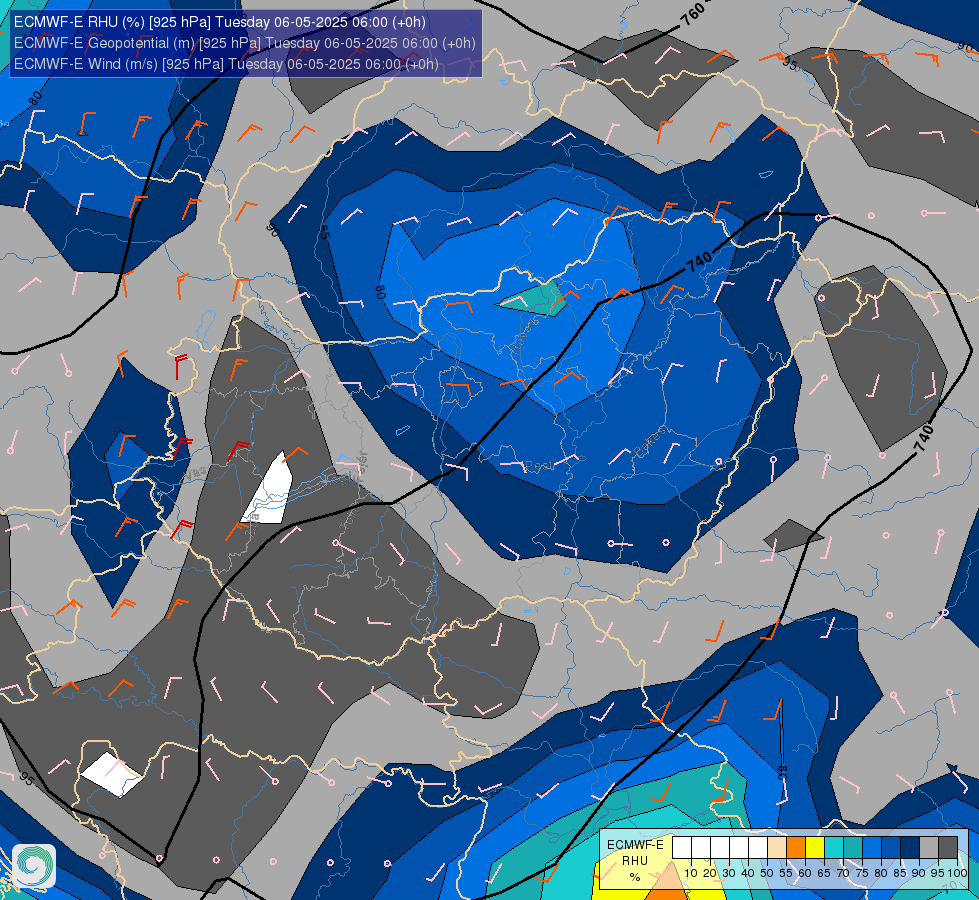Pick the orange 55–60% legend swatch
The image size is (979, 900).
click(796, 848)
